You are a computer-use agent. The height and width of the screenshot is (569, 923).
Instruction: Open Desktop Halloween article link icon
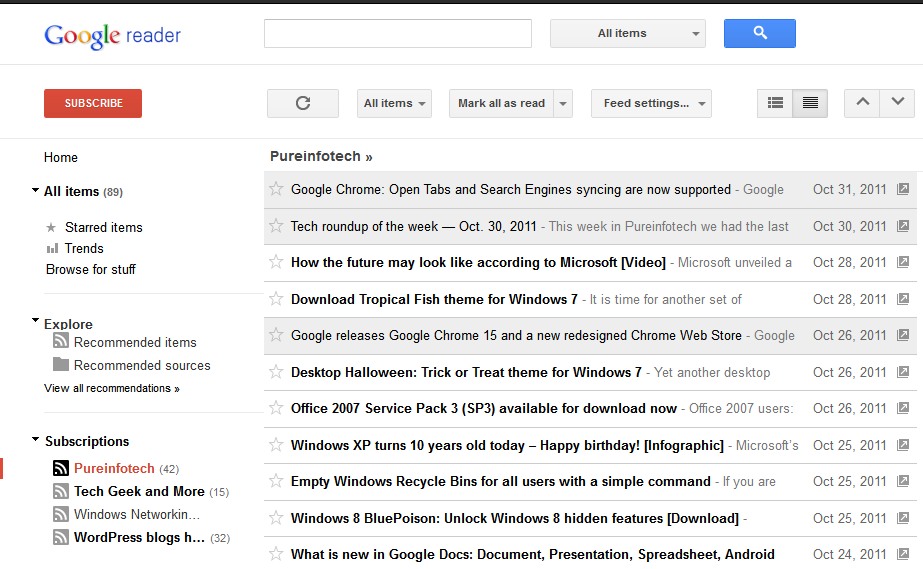pos(902,372)
